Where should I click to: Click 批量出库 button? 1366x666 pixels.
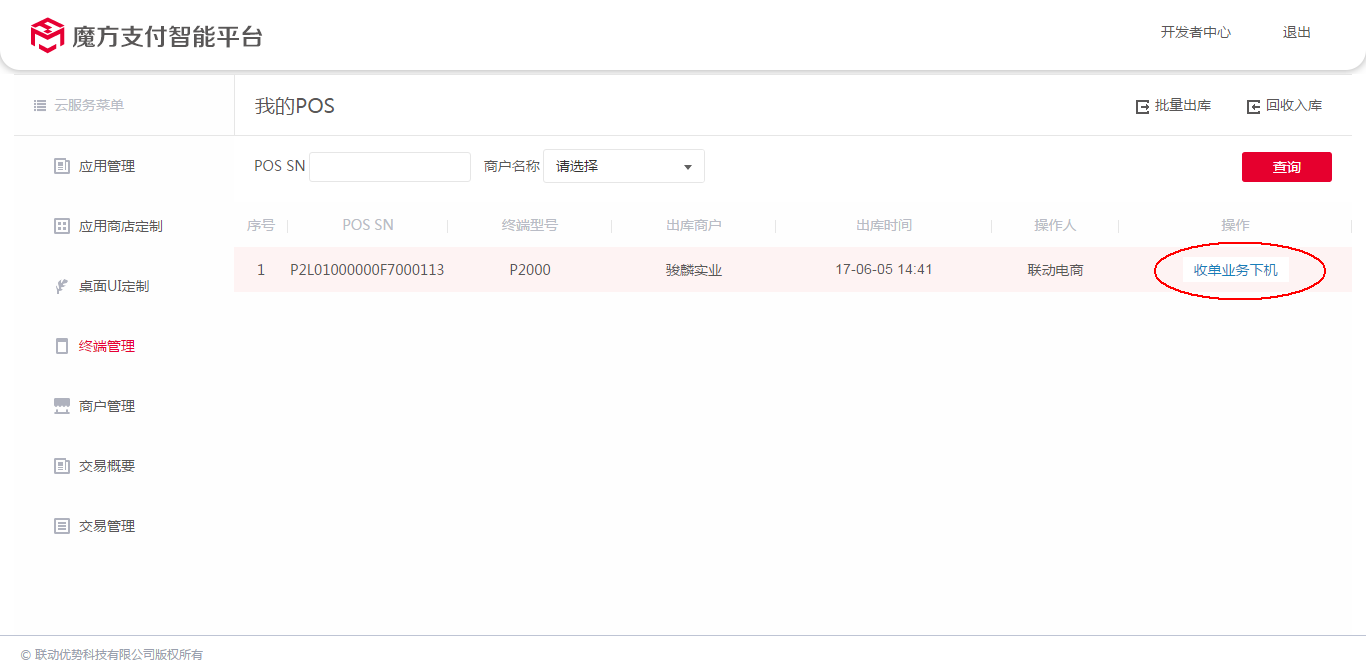pyautogui.click(x=1173, y=106)
